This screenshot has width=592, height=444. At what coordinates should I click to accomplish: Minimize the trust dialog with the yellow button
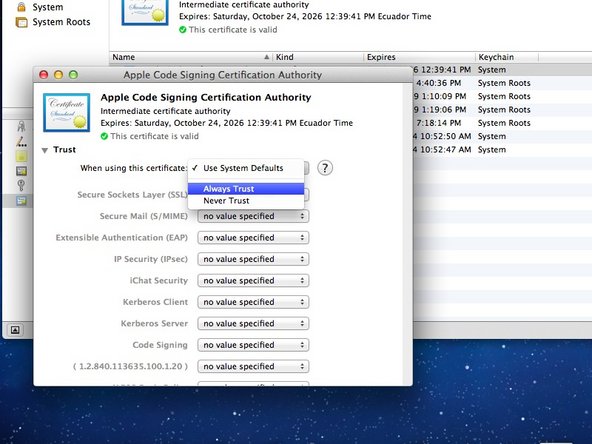(59, 75)
